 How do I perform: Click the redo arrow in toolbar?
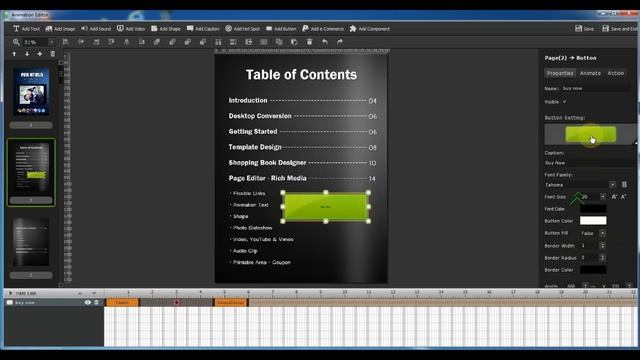340,42
